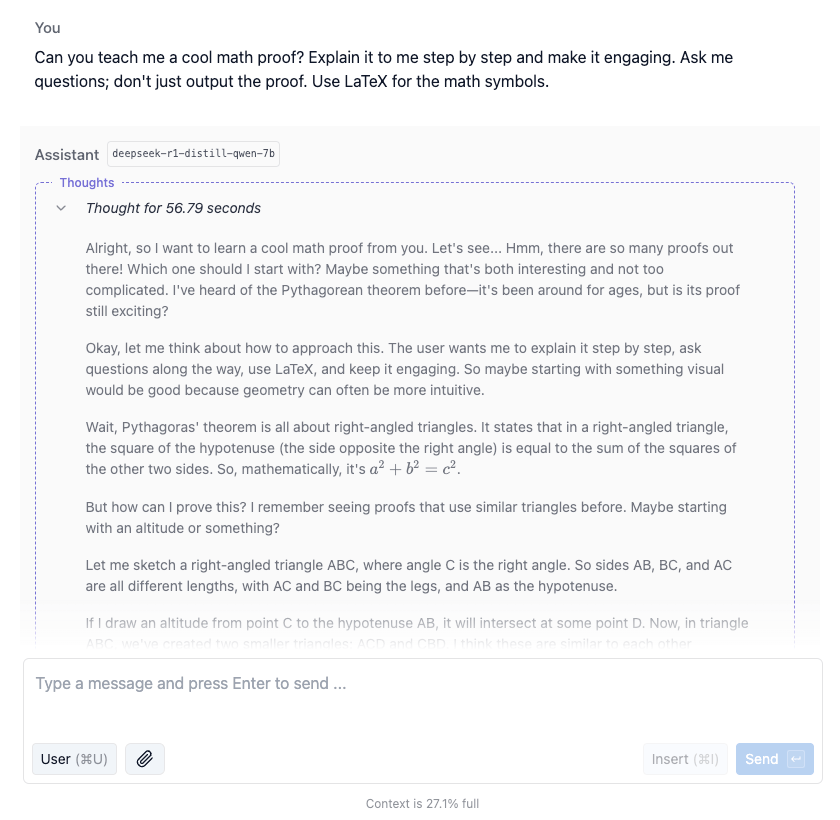The height and width of the screenshot is (820, 840).
Task: Click the Insert button
Action: coord(685,759)
